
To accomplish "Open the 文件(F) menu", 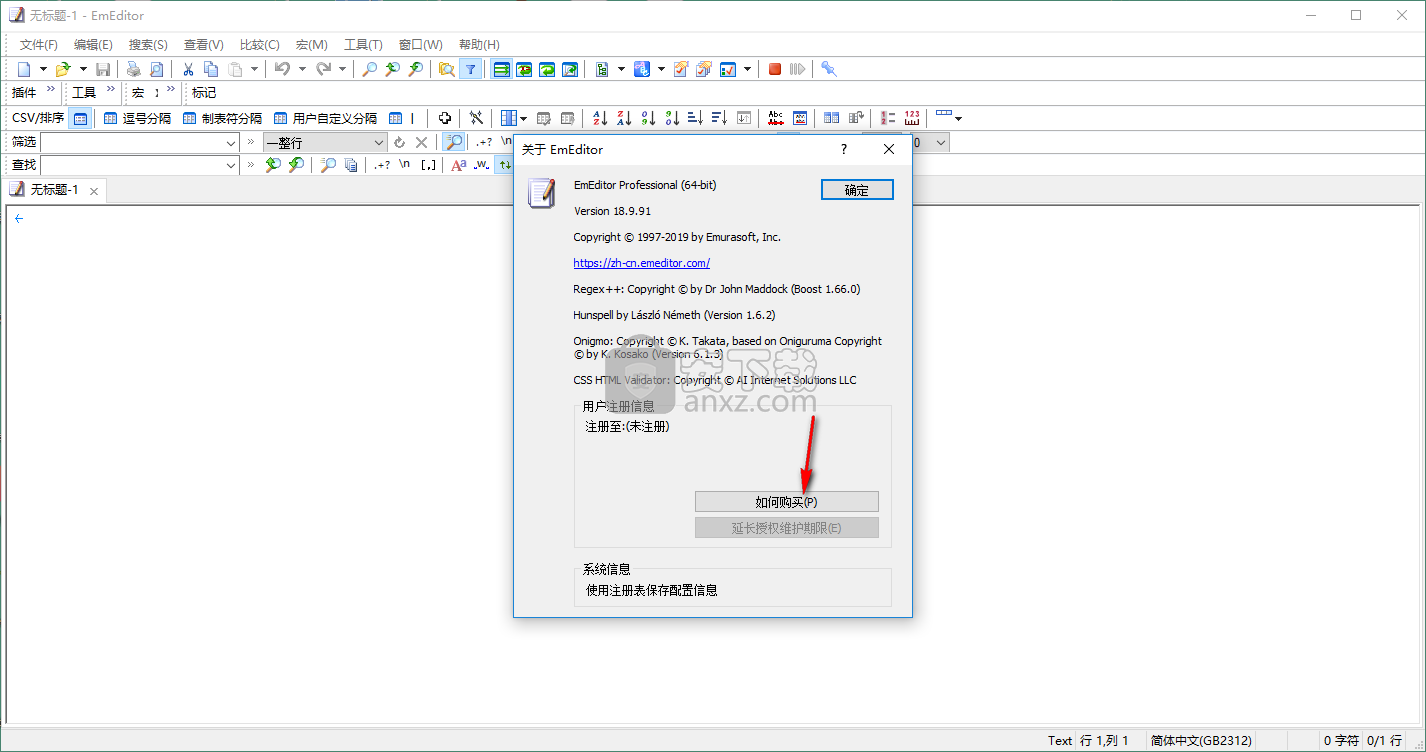I will click(x=39, y=45).
